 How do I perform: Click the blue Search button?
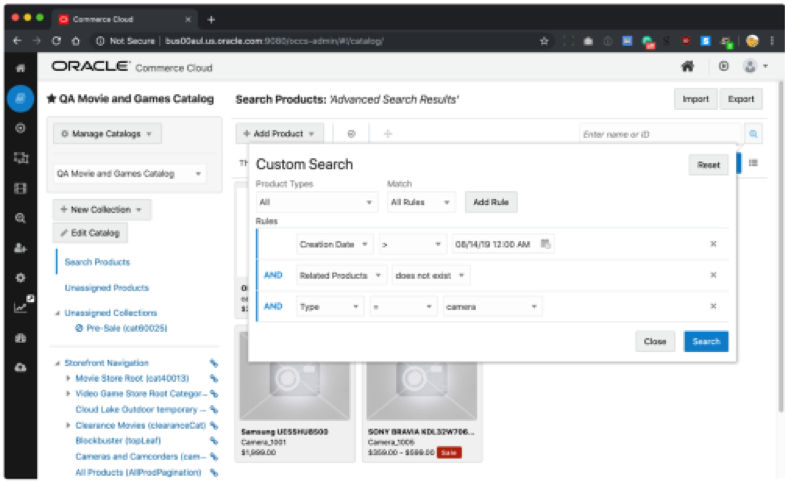706,342
